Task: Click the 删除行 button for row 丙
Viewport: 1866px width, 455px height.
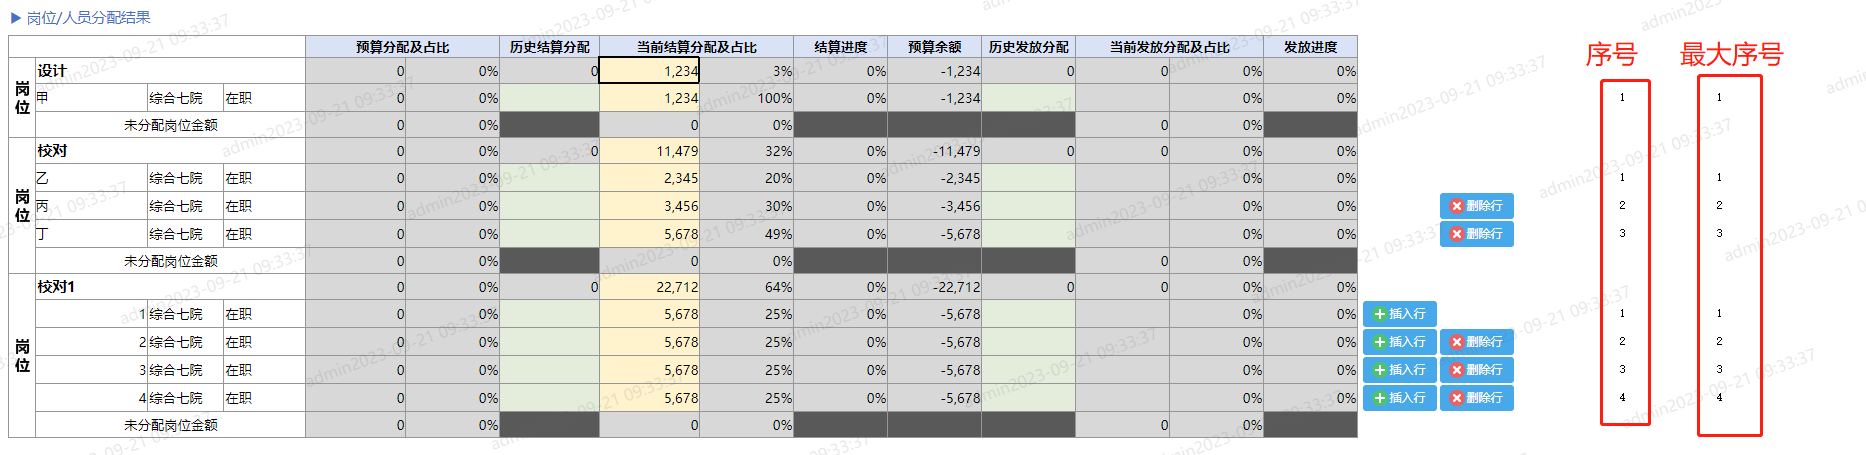Action: (x=1476, y=206)
